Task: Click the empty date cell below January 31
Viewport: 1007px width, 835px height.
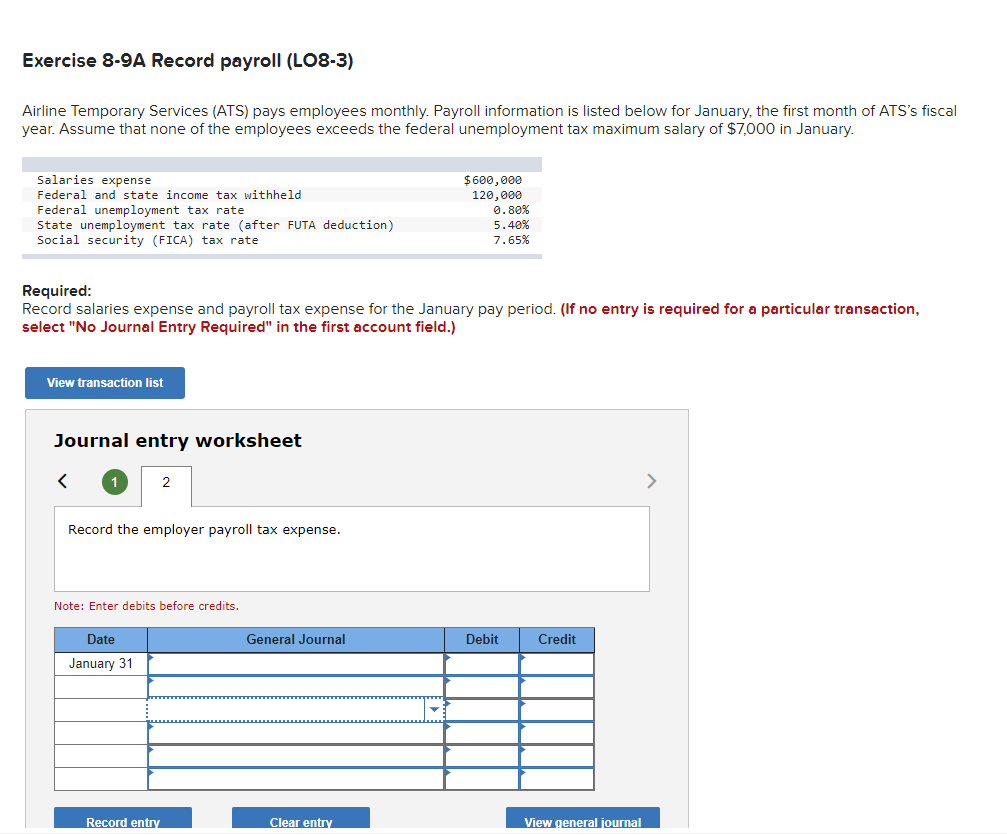Action: point(100,686)
